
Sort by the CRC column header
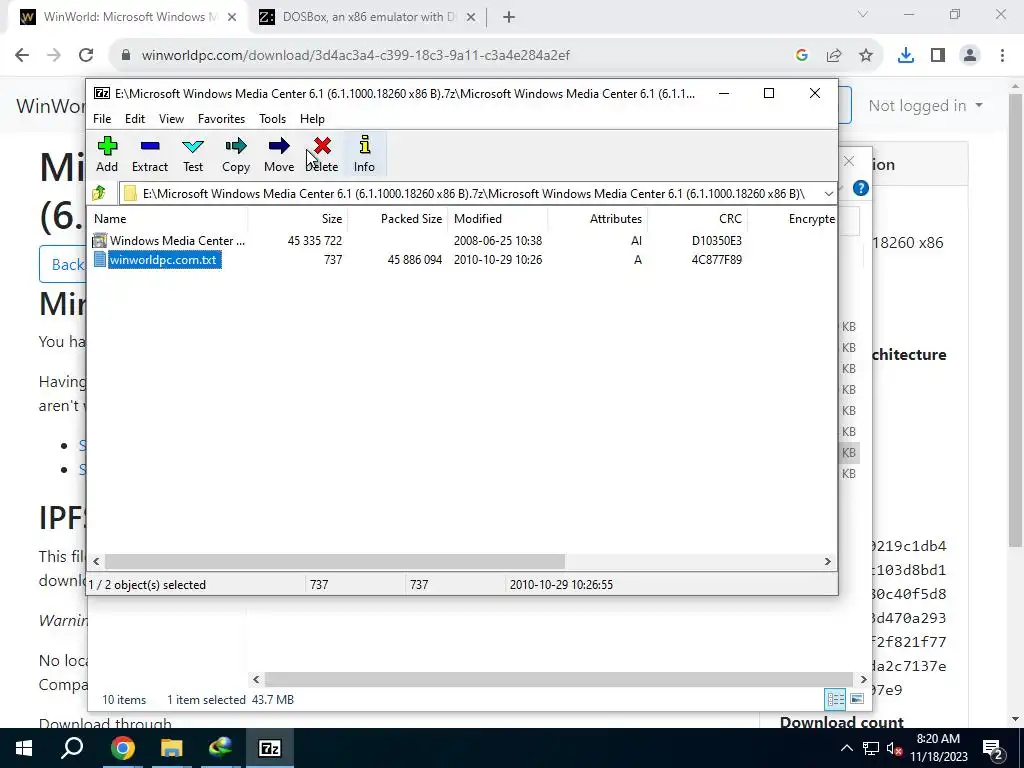[697, 219]
